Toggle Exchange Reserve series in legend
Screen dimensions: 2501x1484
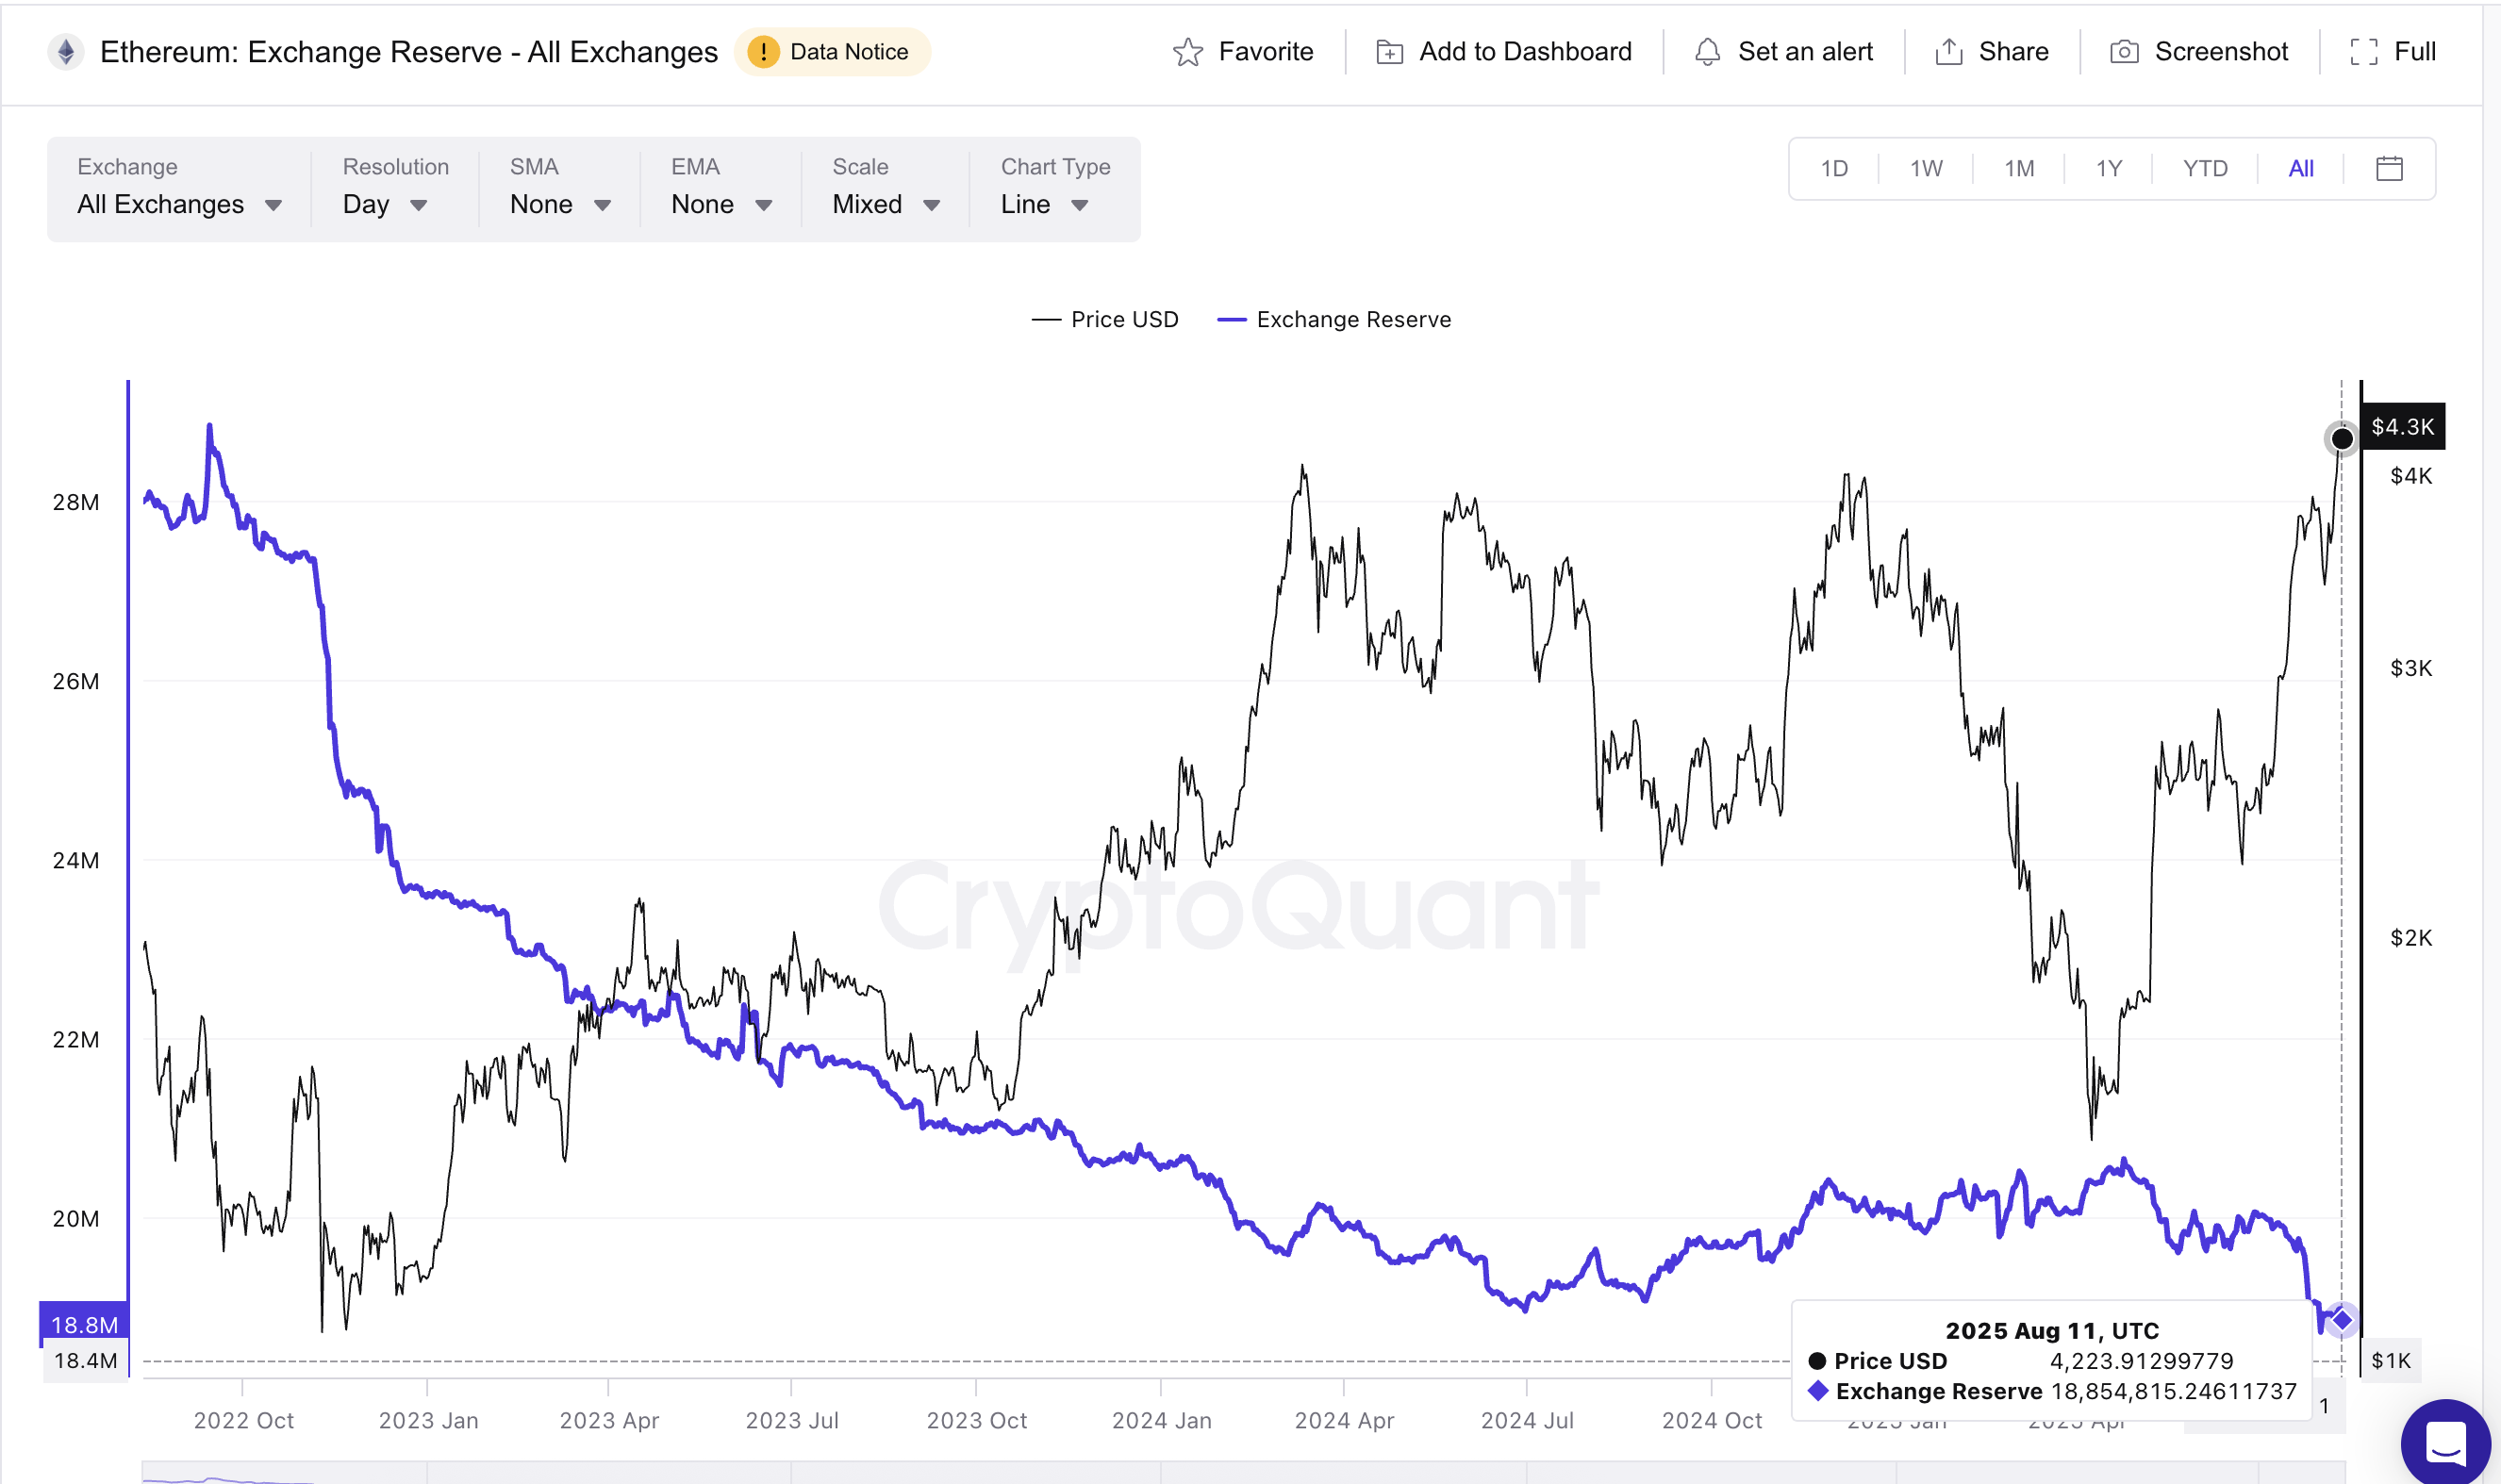[1333, 319]
